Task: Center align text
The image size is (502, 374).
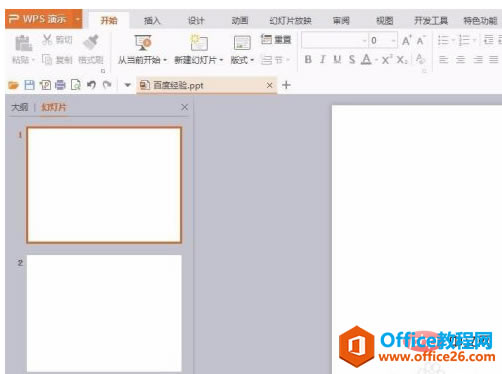Action: [460, 60]
